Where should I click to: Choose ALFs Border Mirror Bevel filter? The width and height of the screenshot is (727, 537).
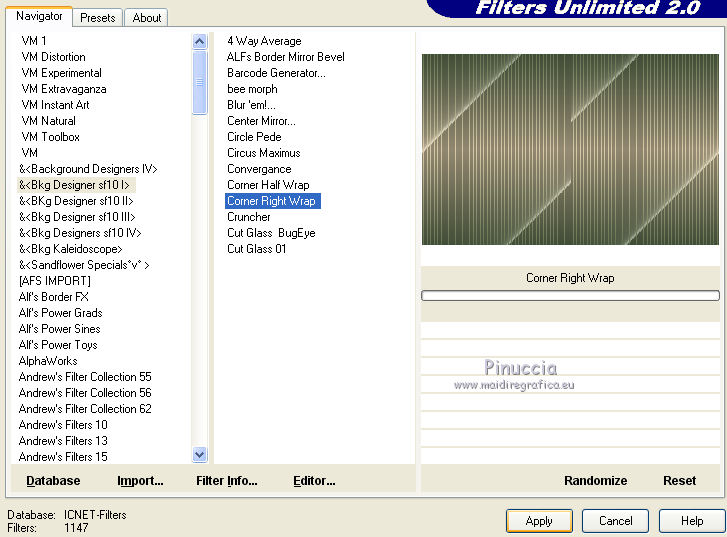(286, 57)
